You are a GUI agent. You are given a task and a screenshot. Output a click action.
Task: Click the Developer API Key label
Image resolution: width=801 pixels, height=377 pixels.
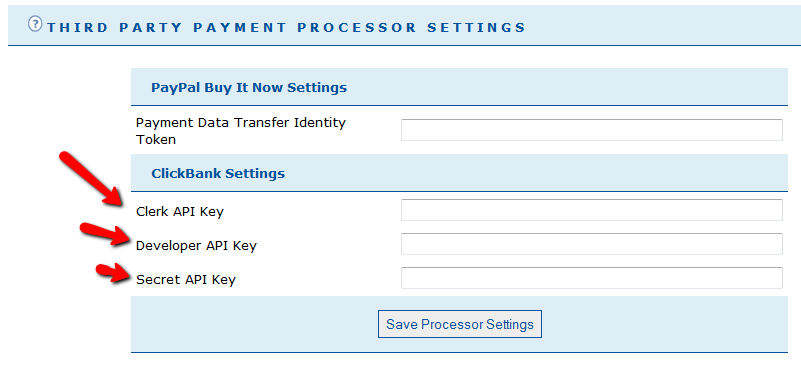click(x=196, y=246)
